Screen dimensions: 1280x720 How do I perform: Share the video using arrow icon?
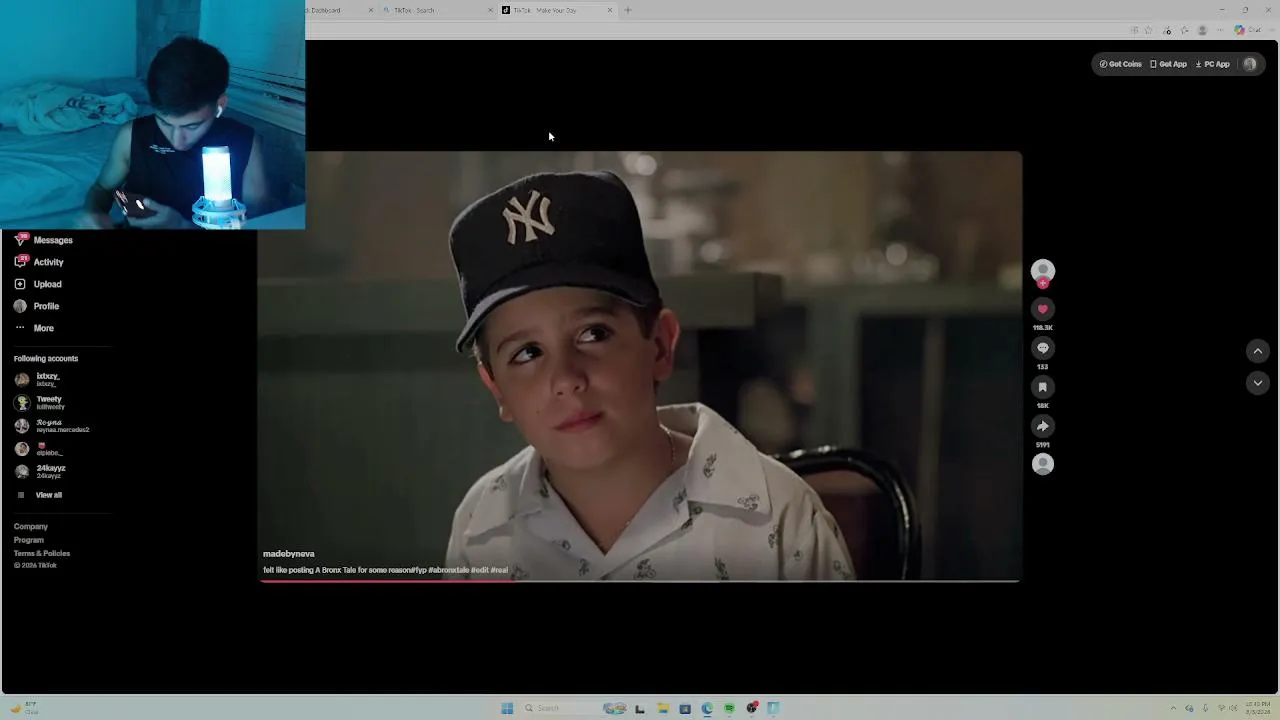click(x=1043, y=426)
